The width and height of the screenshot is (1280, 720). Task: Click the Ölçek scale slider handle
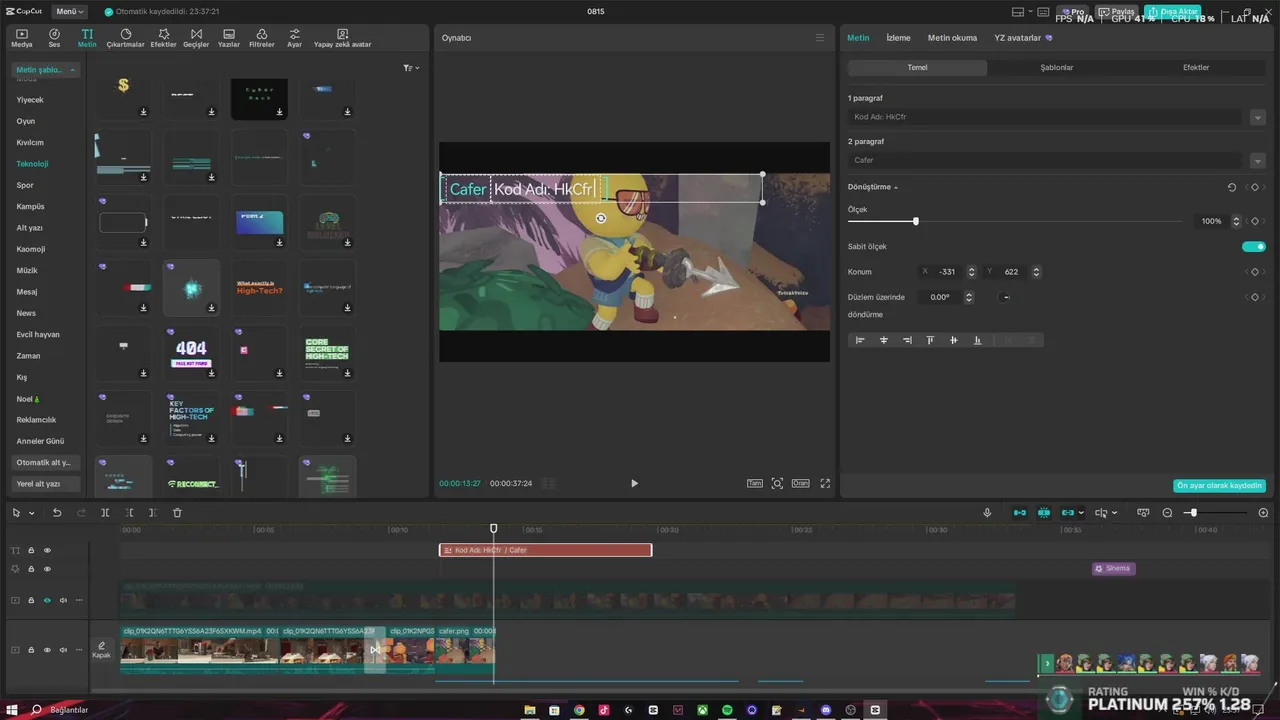(x=915, y=221)
